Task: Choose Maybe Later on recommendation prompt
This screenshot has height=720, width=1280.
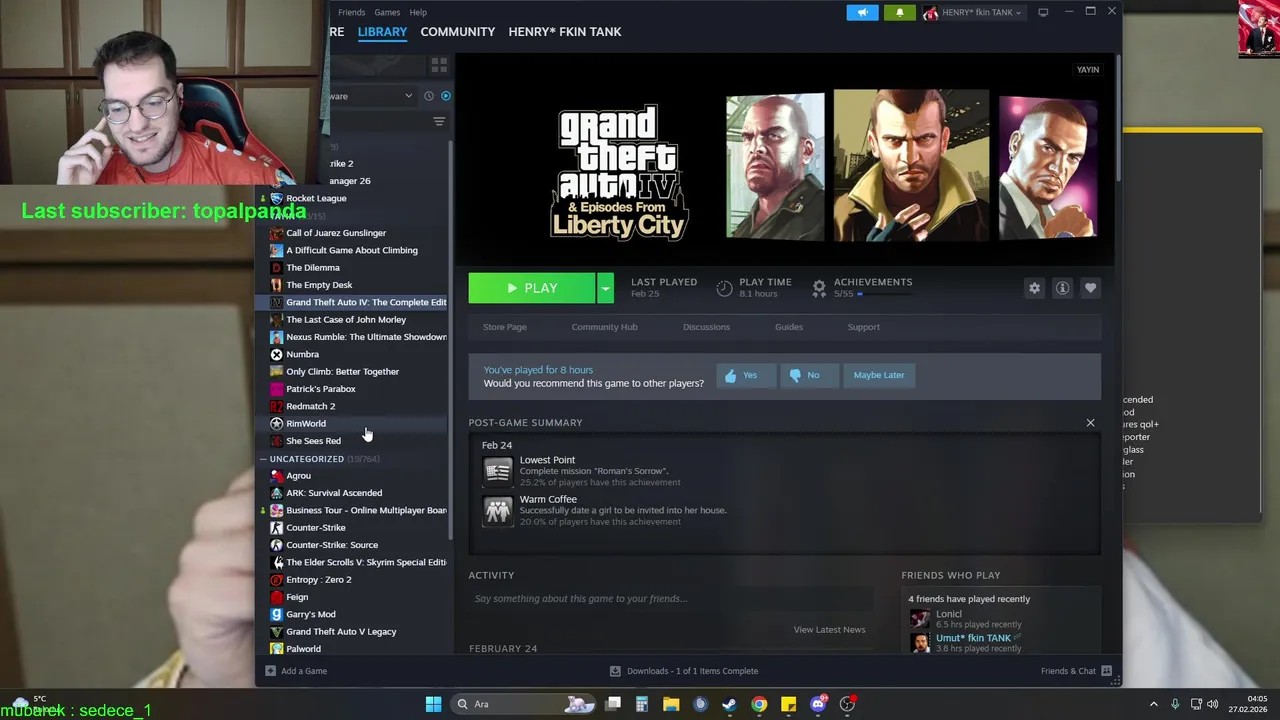Action: [878, 375]
